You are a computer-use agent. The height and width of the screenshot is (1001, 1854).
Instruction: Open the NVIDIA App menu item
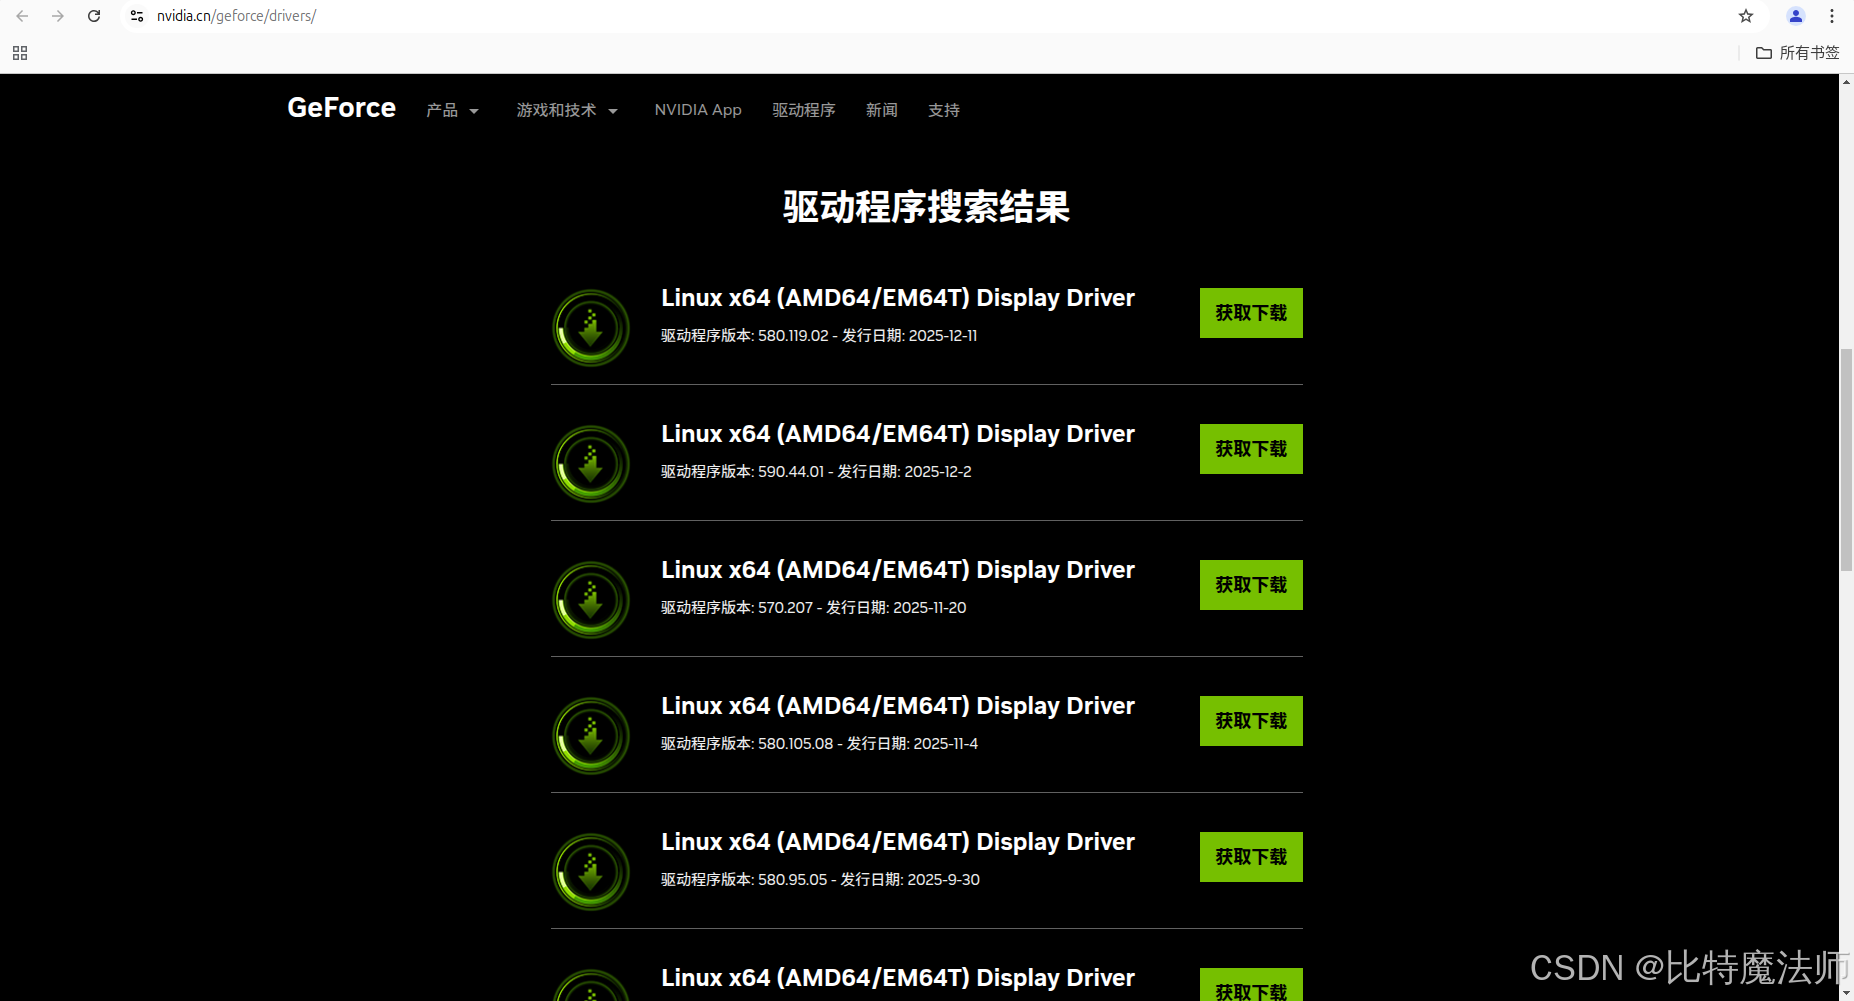(698, 110)
